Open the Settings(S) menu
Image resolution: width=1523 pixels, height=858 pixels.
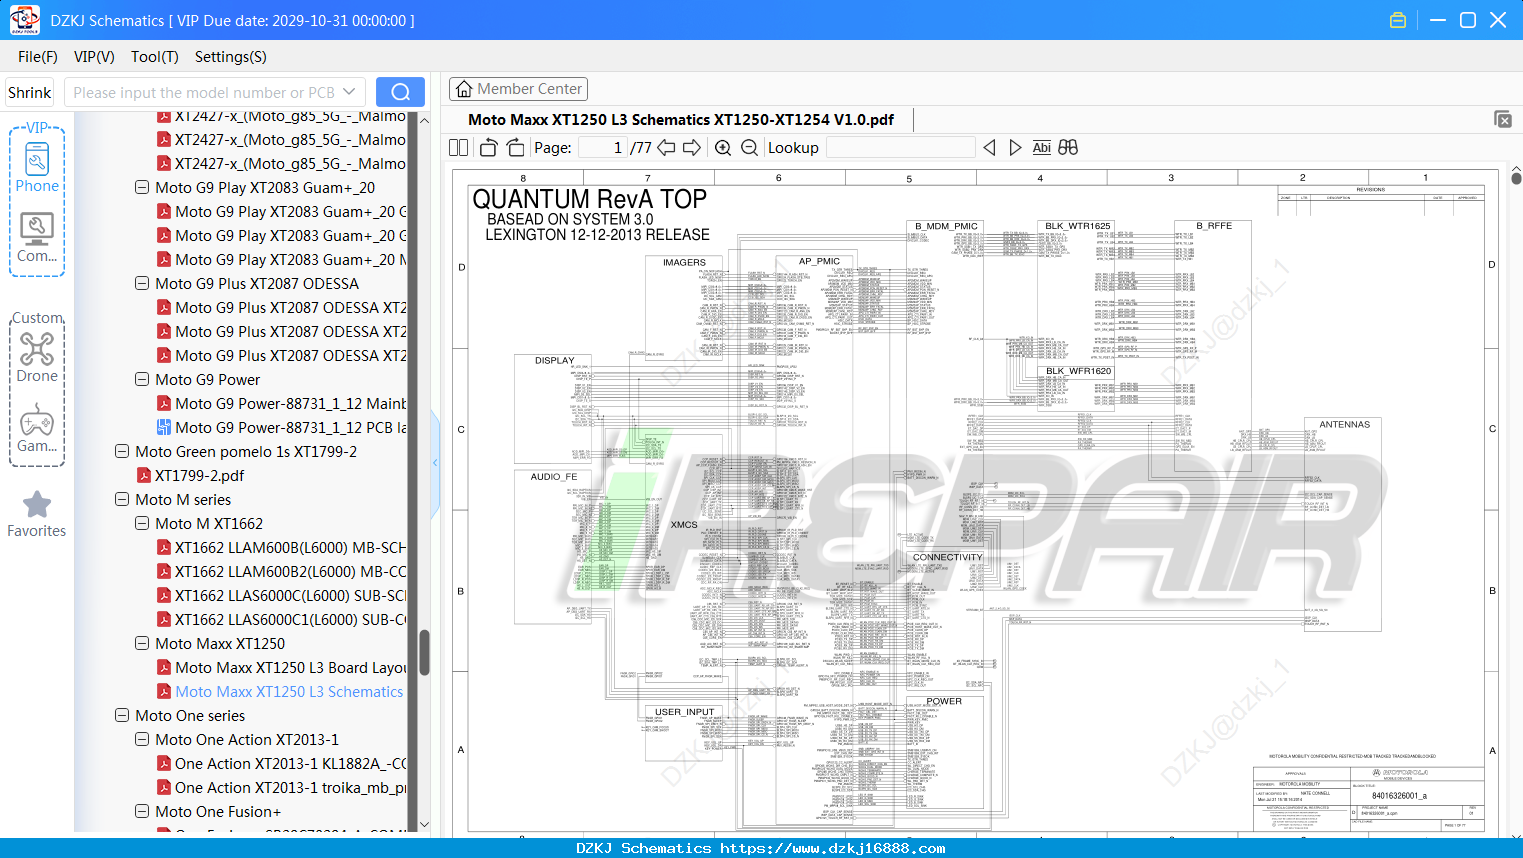coord(231,57)
